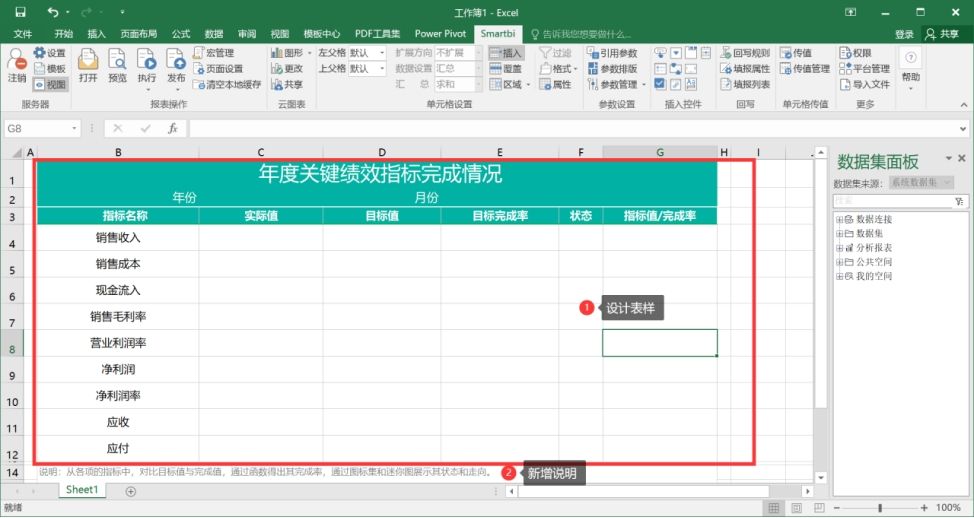Switch to the 公式 ribbon tab

(x=181, y=34)
